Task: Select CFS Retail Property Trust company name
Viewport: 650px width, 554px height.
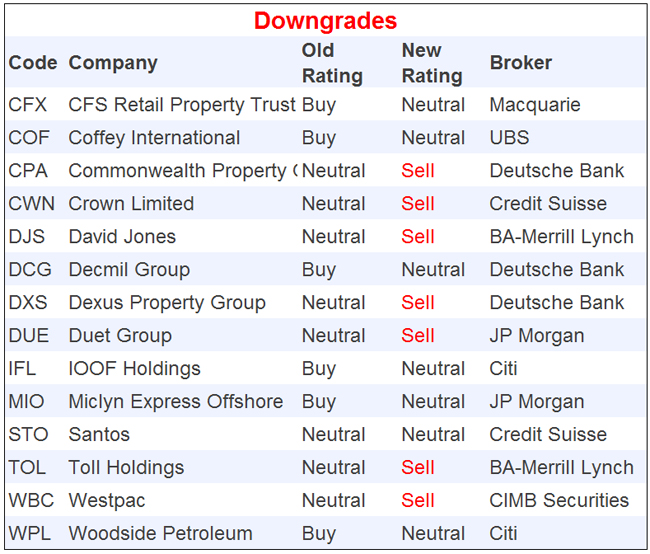Action: (x=182, y=105)
